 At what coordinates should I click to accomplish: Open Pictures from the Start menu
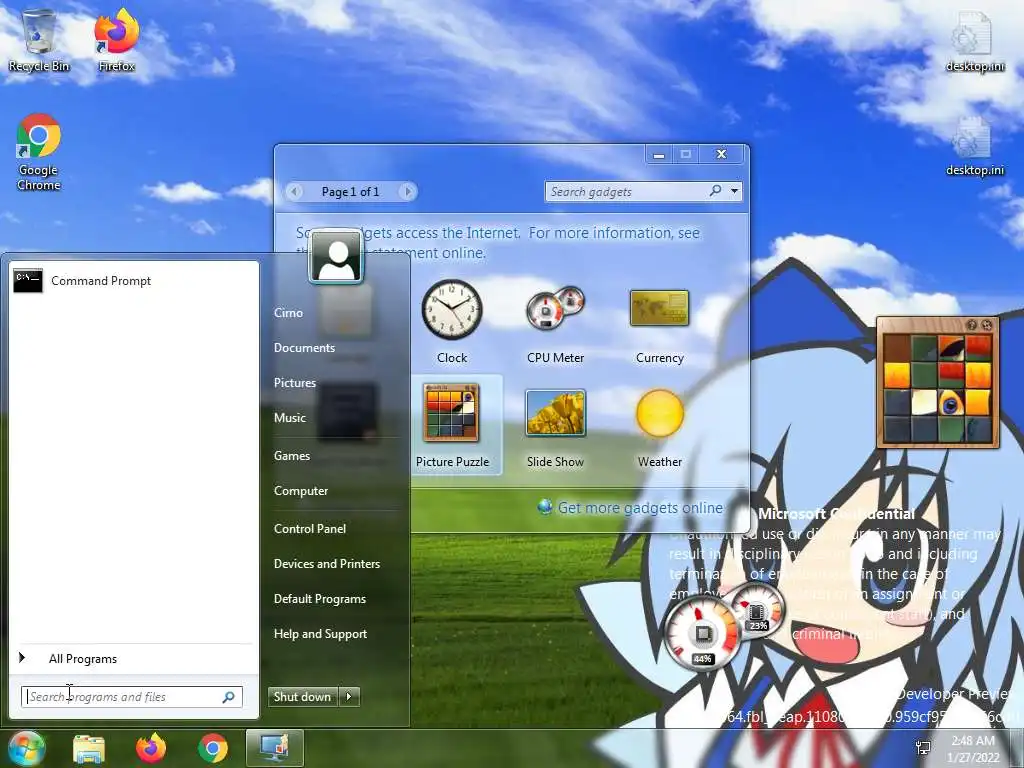[295, 383]
